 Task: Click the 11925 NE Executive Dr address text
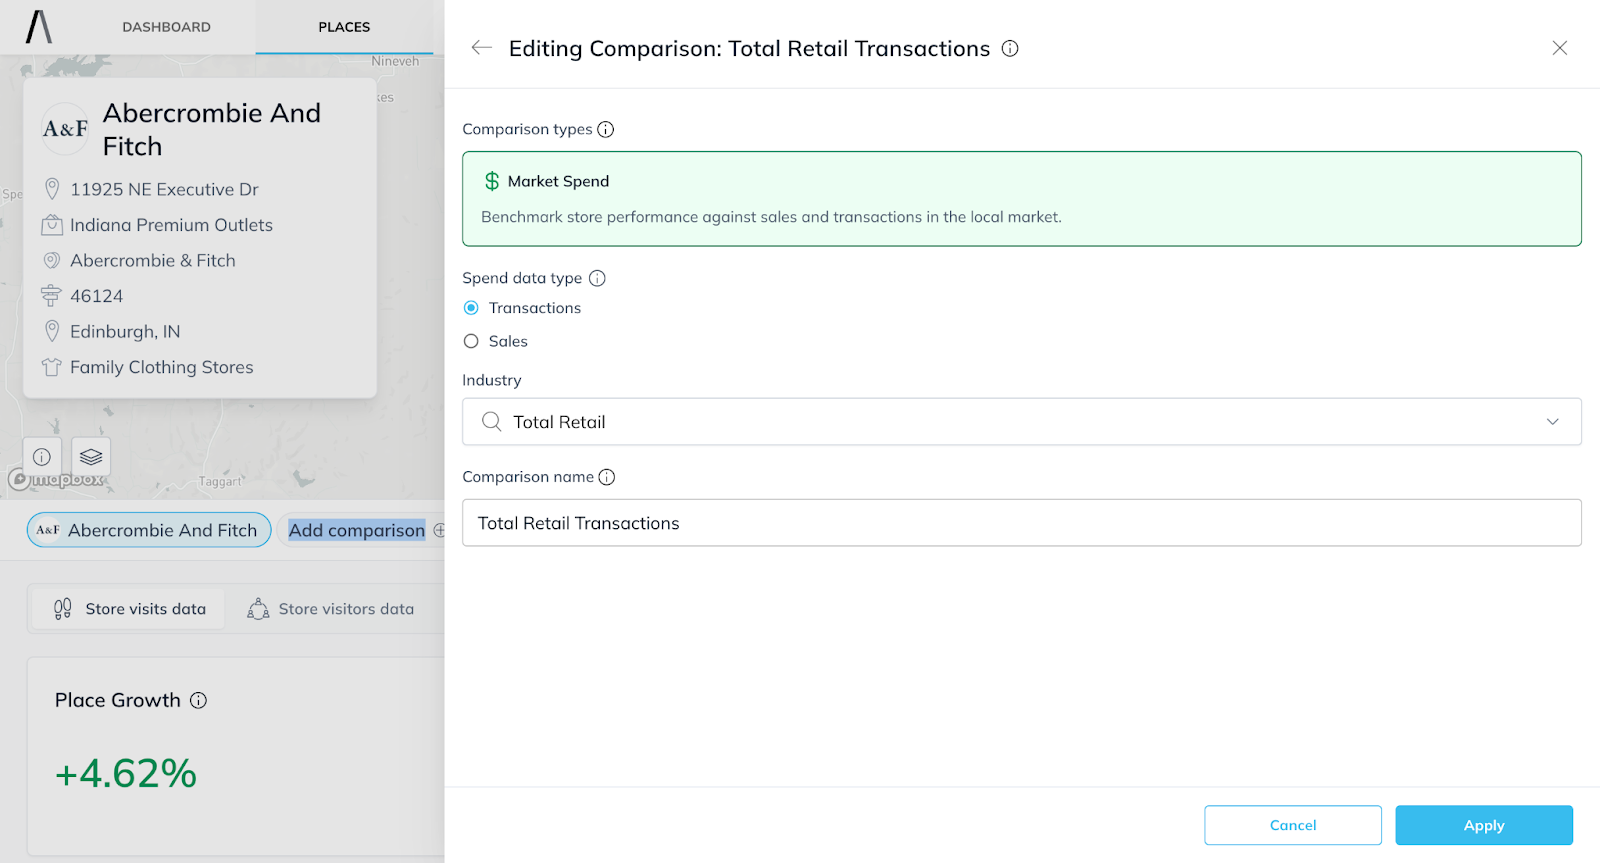click(164, 189)
